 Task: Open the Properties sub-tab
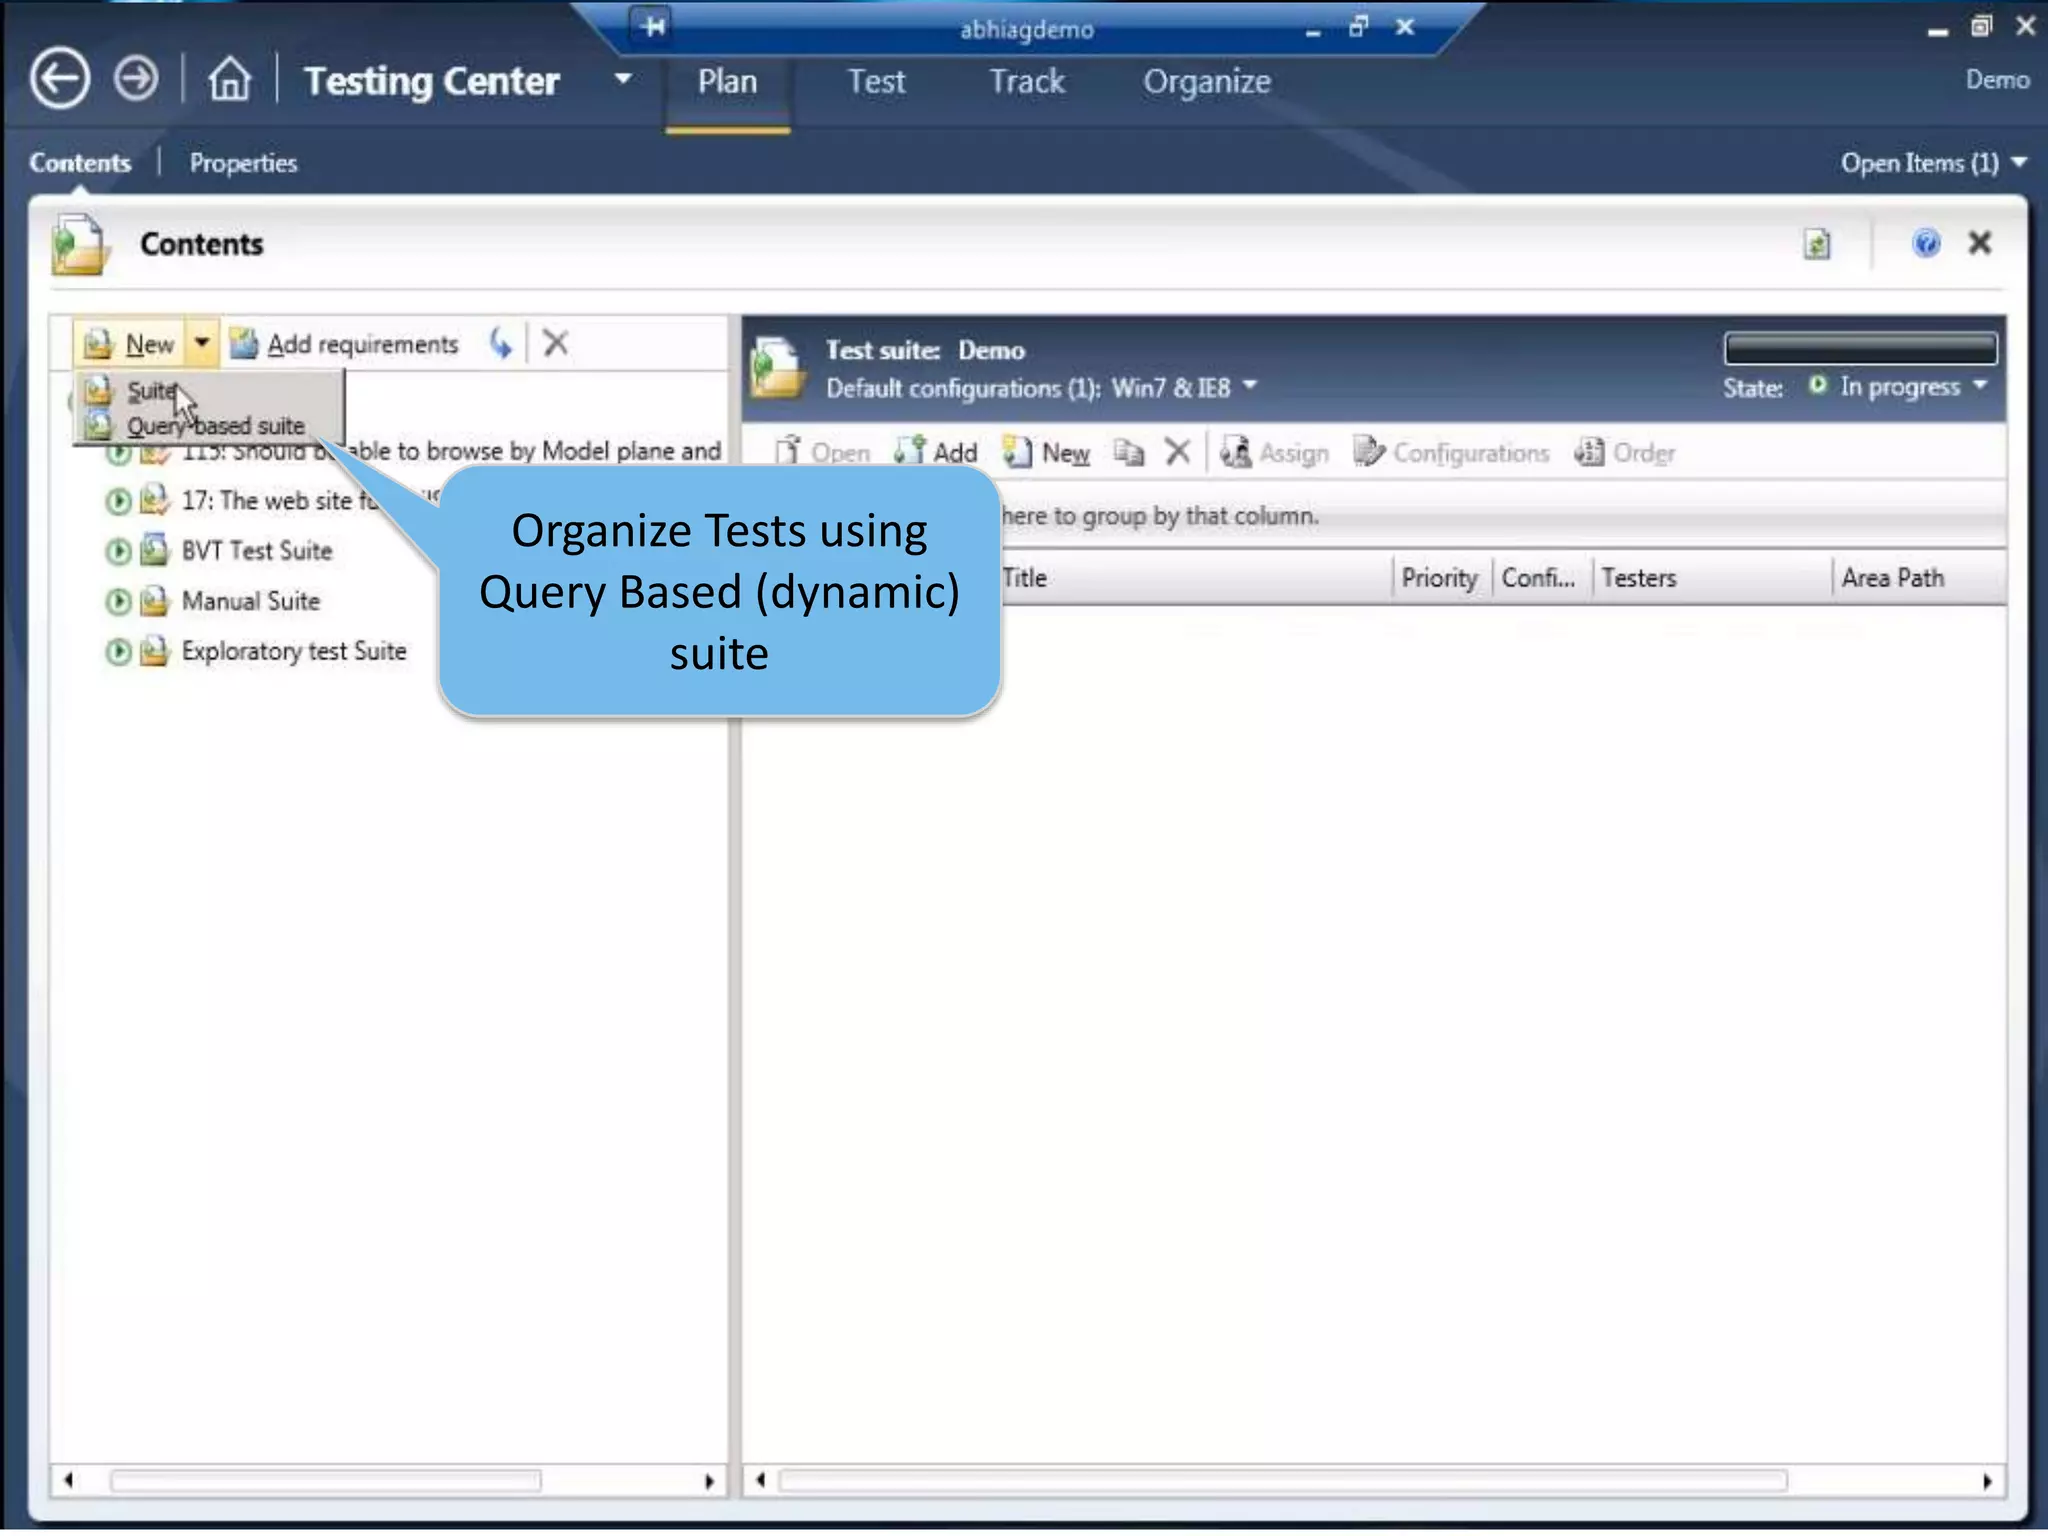pos(243,163)
